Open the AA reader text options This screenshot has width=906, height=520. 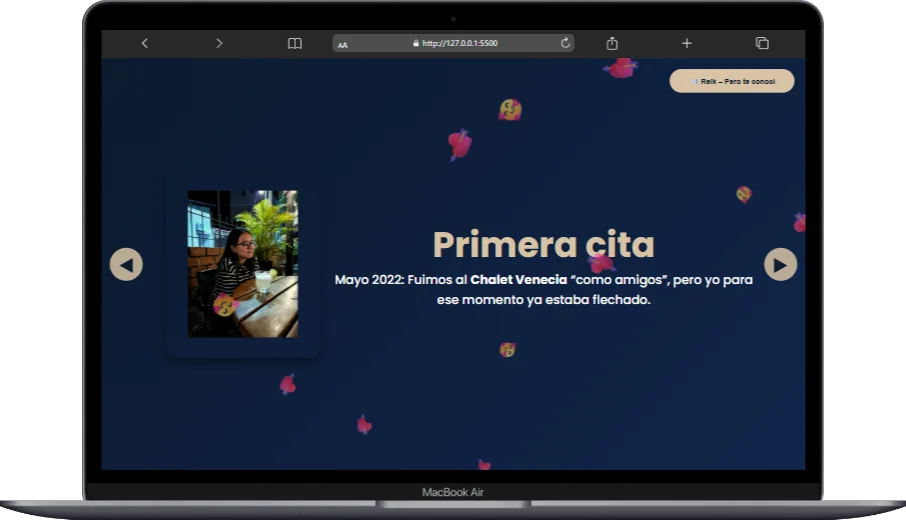(x=343, y=44)
